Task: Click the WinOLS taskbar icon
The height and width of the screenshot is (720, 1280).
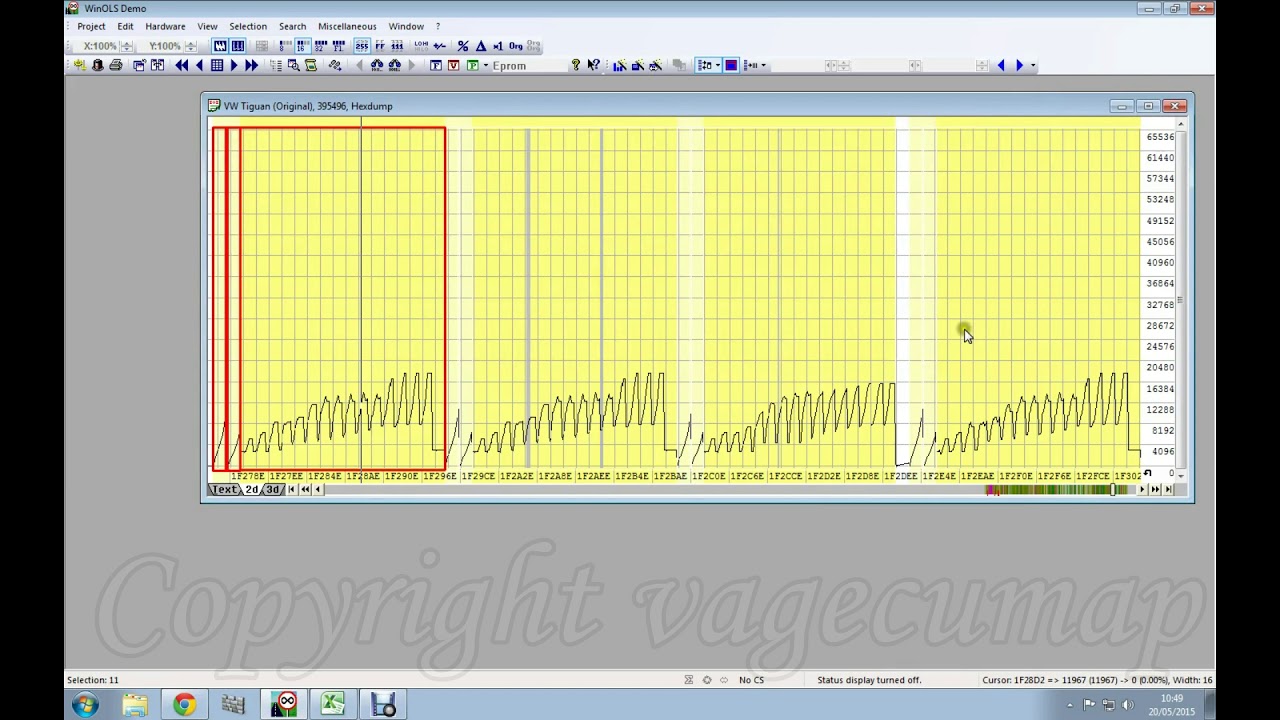Action: [x=284, y=704]
